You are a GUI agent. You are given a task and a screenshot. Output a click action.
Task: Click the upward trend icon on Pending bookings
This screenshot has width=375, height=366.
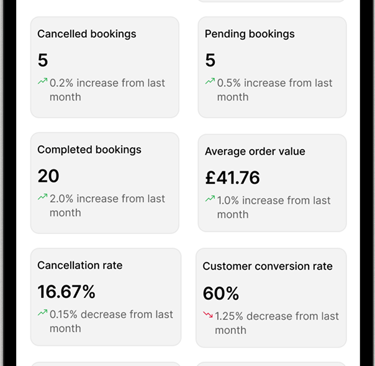[210, 81]
